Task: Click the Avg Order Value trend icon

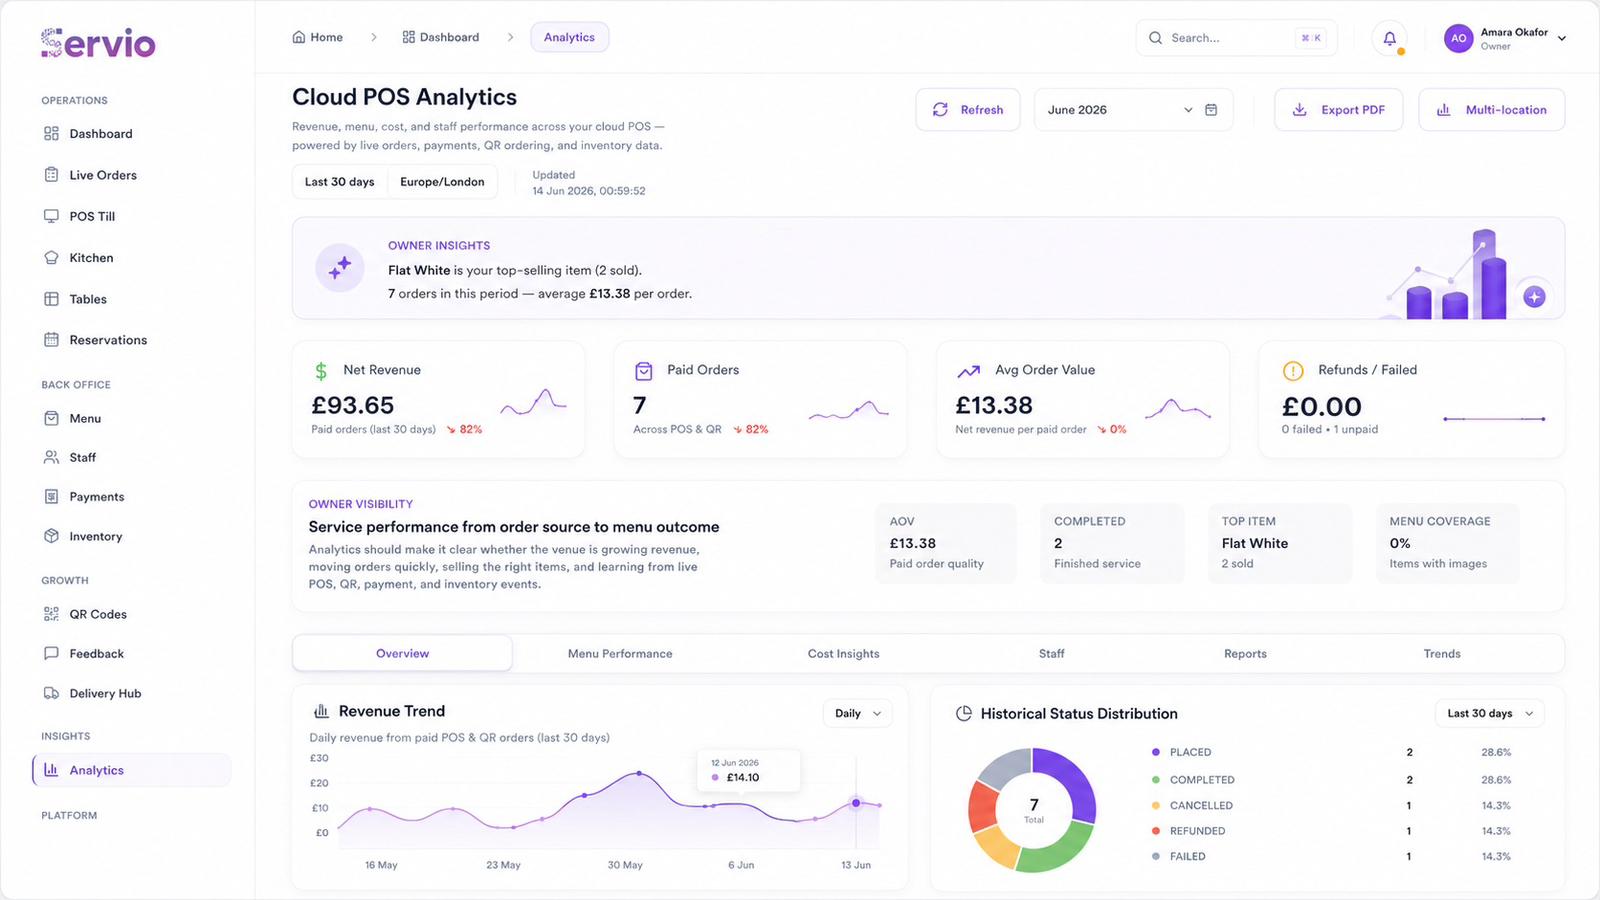Action: click(x=968, y=371)
